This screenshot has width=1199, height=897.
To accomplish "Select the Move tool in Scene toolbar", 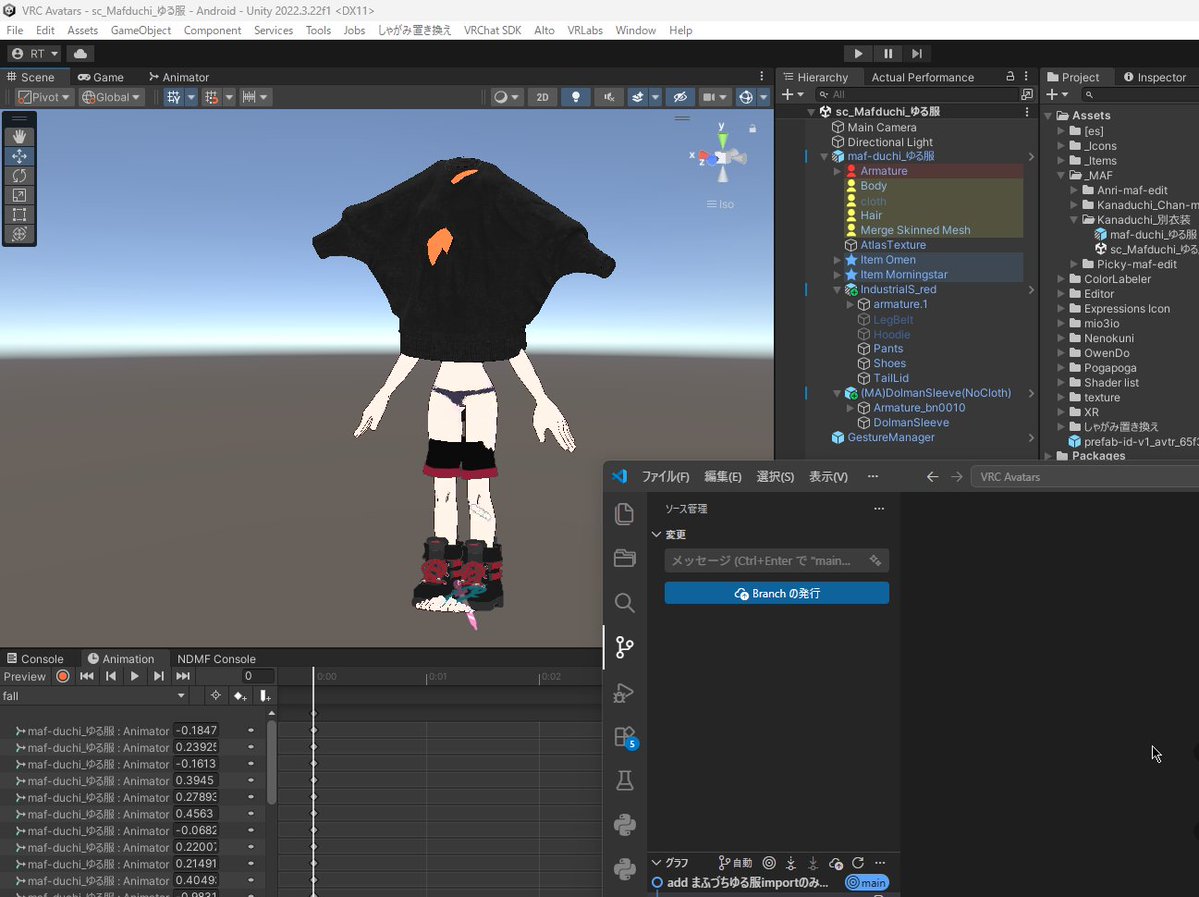I will click(19, 156).
